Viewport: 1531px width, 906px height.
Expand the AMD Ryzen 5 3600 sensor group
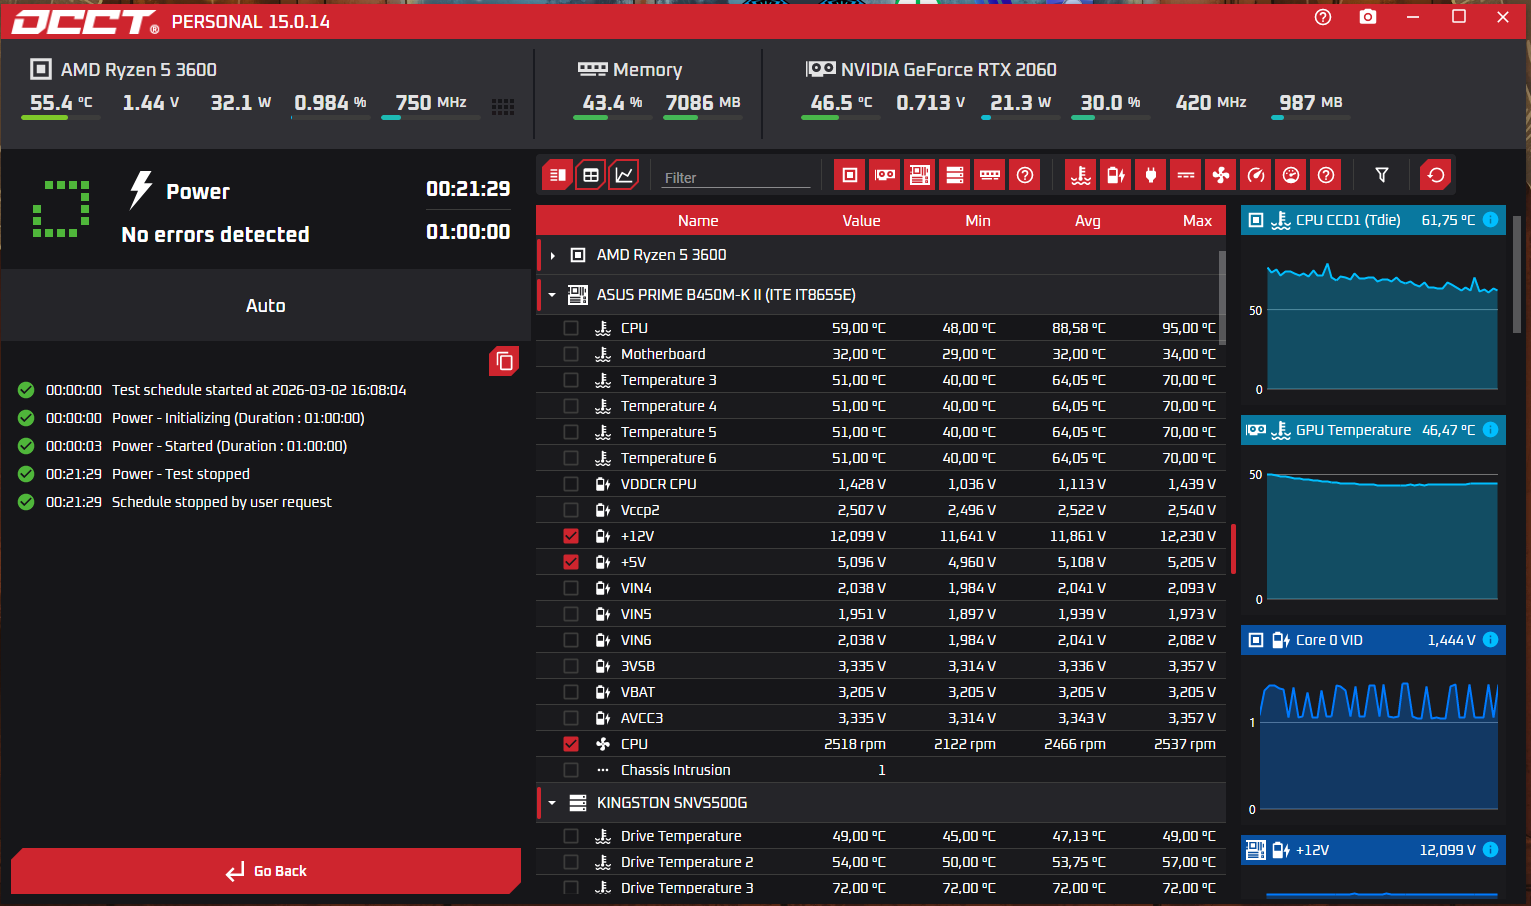click(x=552, y=256)
